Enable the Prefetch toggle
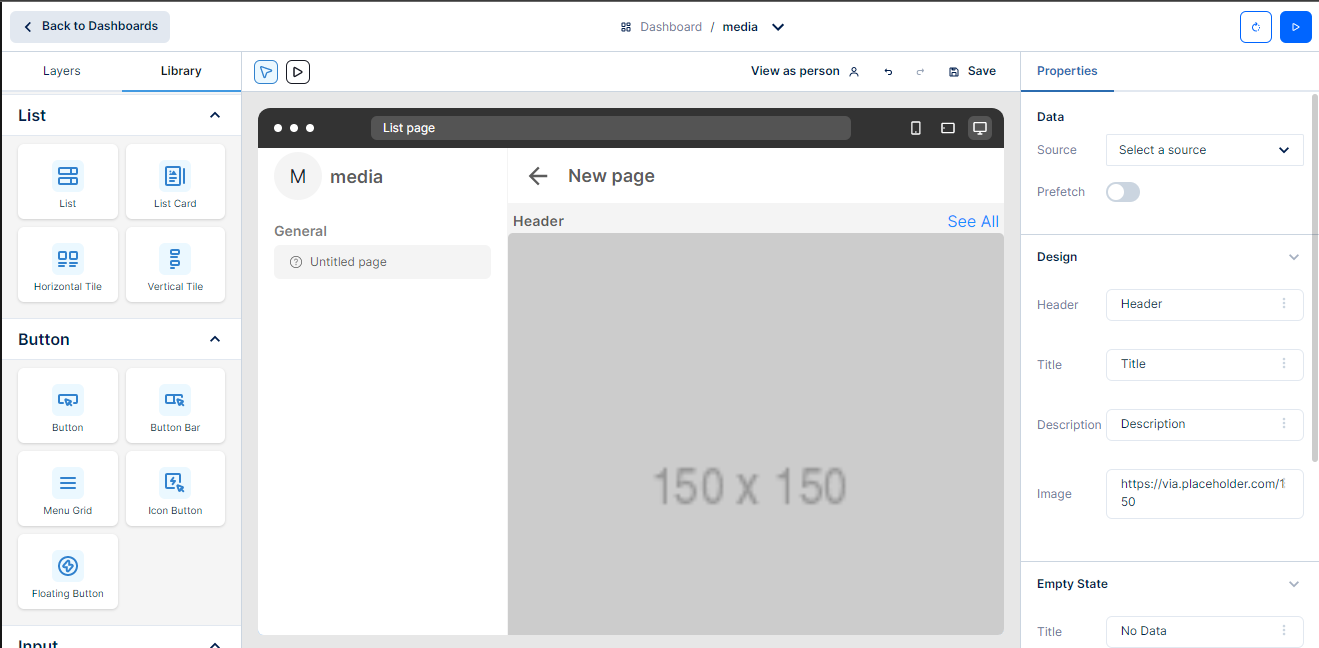Screen dimensions: 1319x648 [1123, 192]
